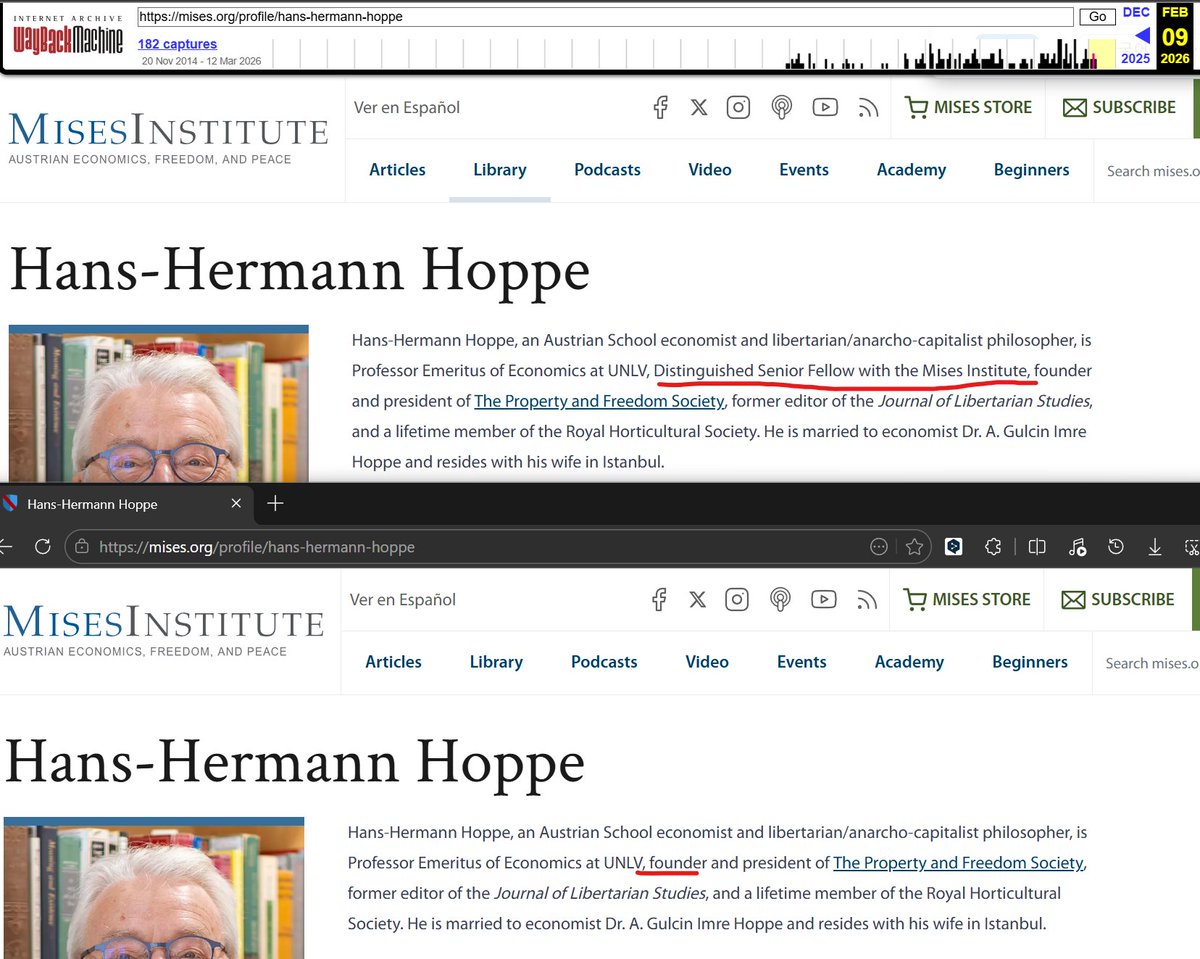Go to previous capture arrow for December
The height and width of the screenshot is (959, 1200).
1141,36
